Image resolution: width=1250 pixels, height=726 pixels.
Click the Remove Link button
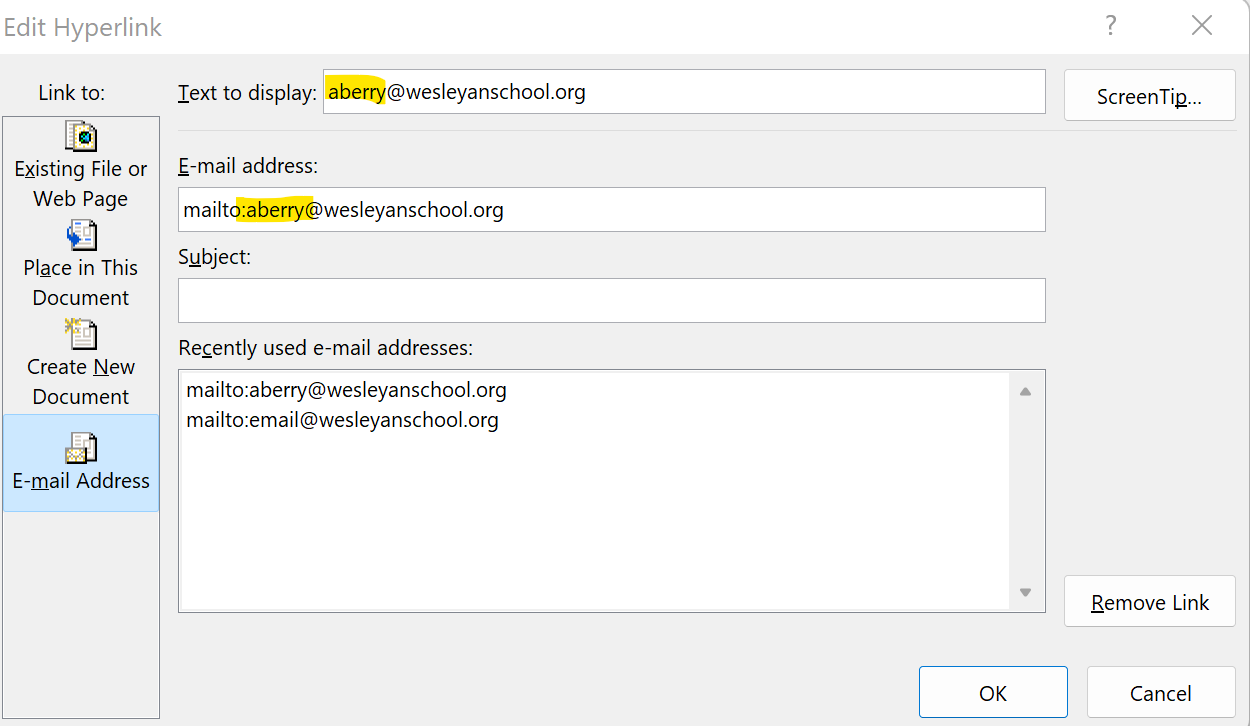point(1150,602)
